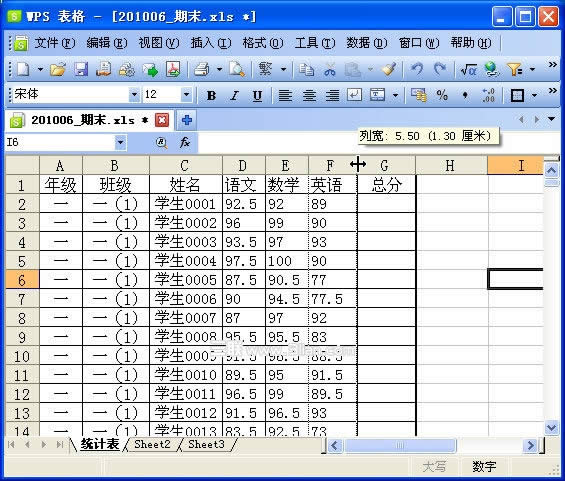565x481 pixels.
Task: Click the Format Painter brush icon
Action: click(x=389, y=69)
